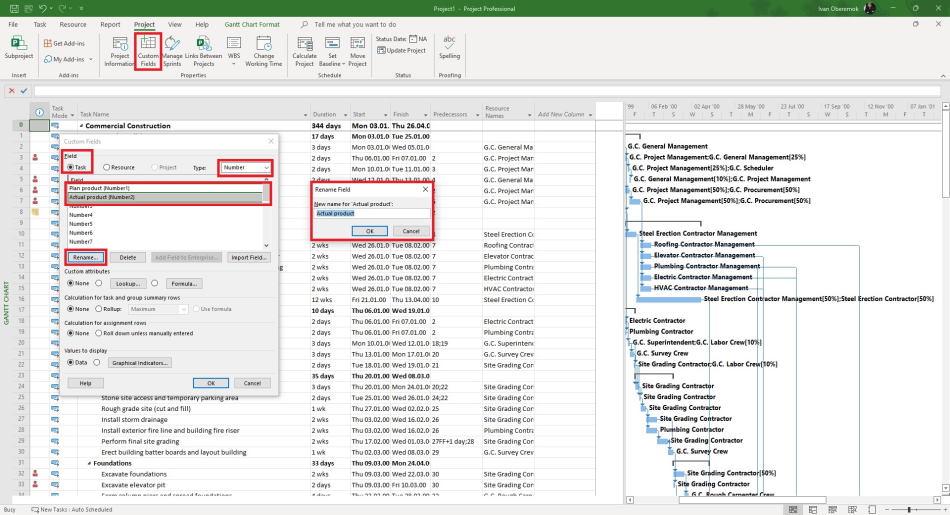Open Links Between Projects

click(204, 51)
